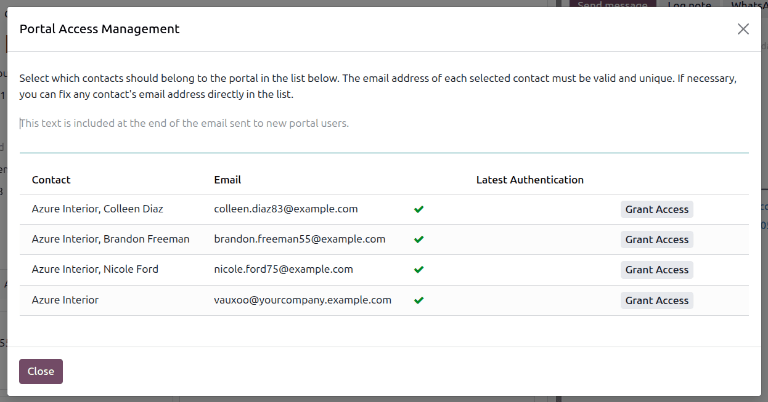Image resolution: width=768 pixels, height=402 pixels.
Task: Edit email vauxoo@yourcompany.example.com
Action: point(302,299)
